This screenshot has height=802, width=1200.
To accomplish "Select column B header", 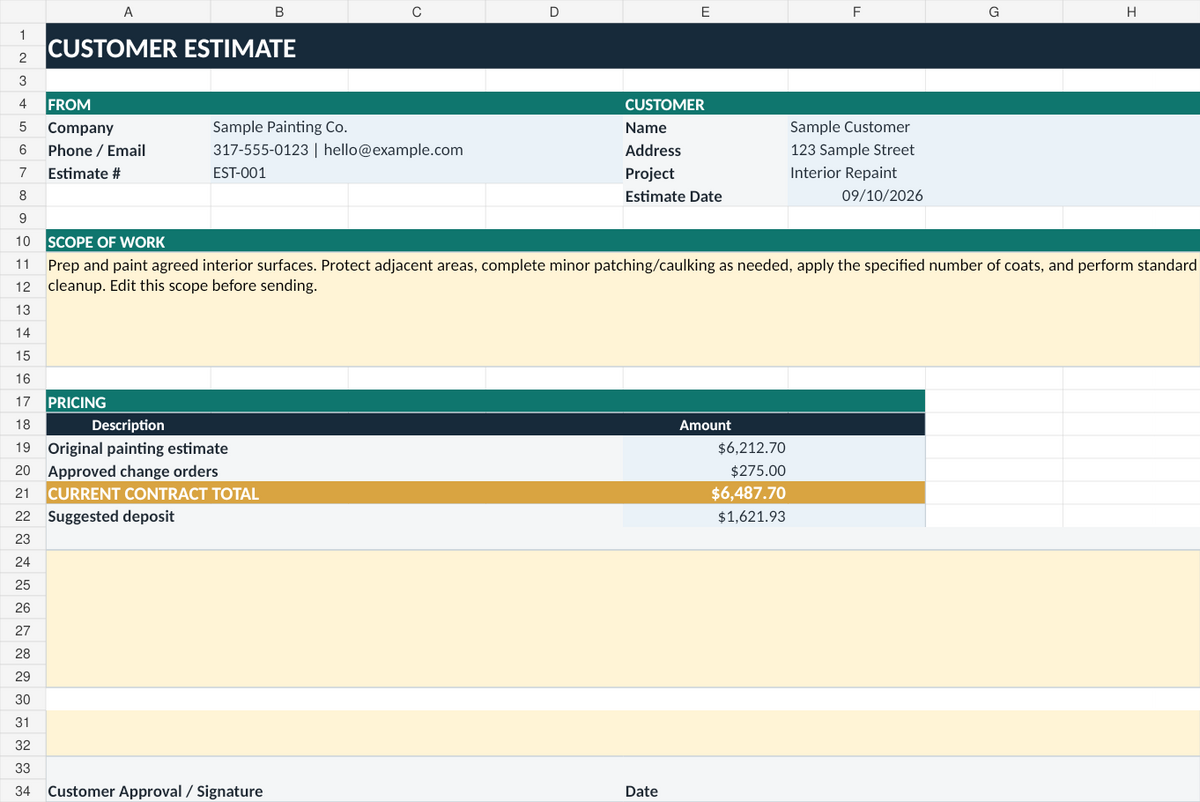I will point(279,12).
